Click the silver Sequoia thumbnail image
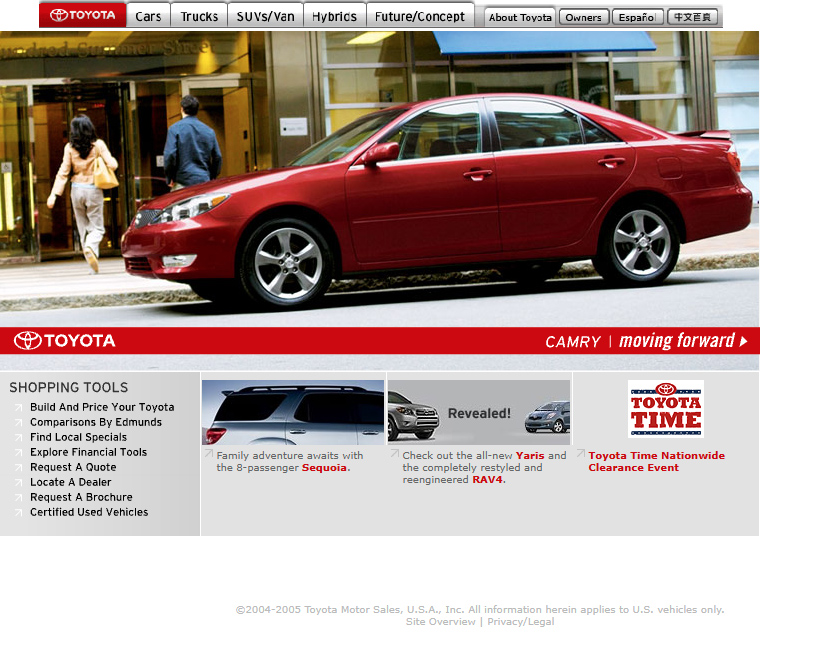Viewport: 830px width, 650px height. (293, 412)
